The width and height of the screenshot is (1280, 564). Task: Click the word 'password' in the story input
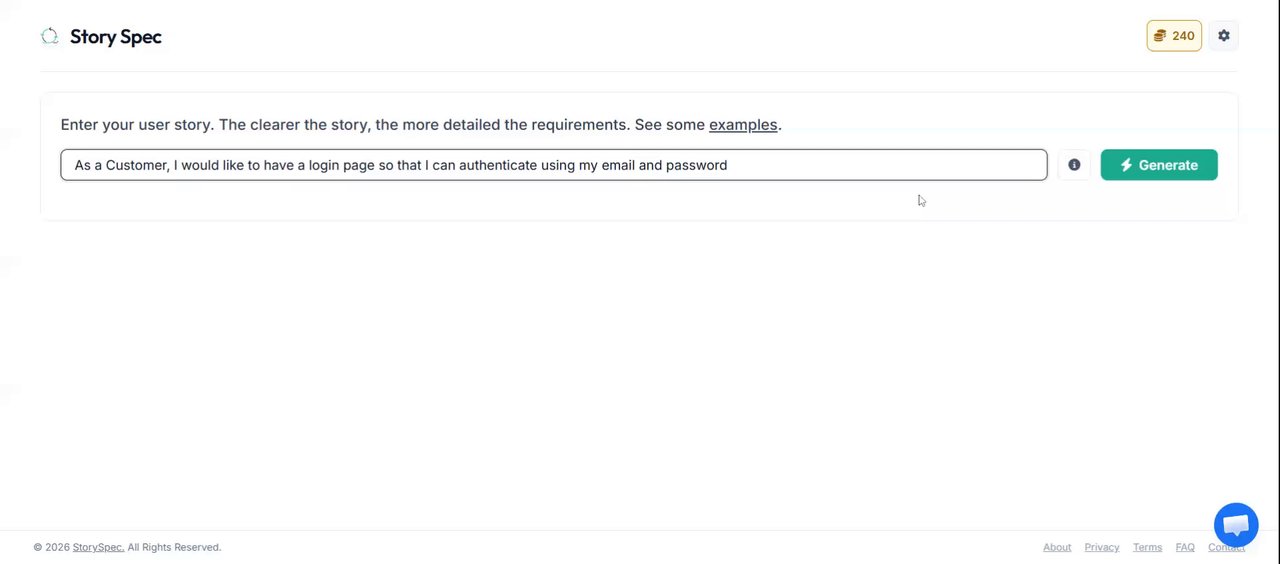coord(696,165)
